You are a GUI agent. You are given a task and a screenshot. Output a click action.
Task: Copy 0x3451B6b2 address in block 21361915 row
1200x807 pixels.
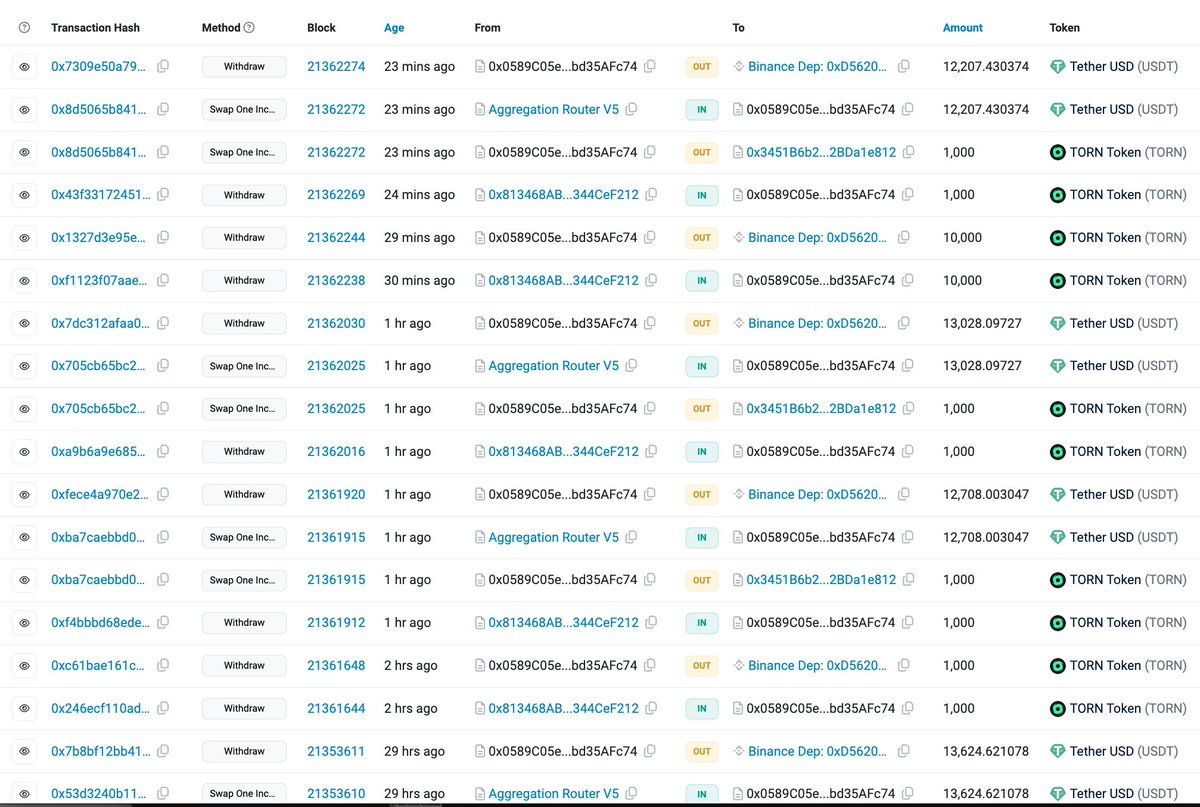click(907, 580)
